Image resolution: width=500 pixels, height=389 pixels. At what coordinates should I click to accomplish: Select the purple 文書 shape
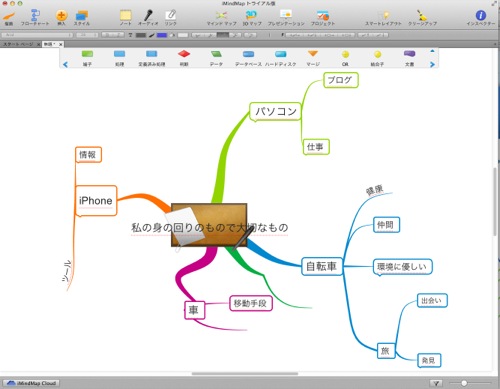coord(409,54)
